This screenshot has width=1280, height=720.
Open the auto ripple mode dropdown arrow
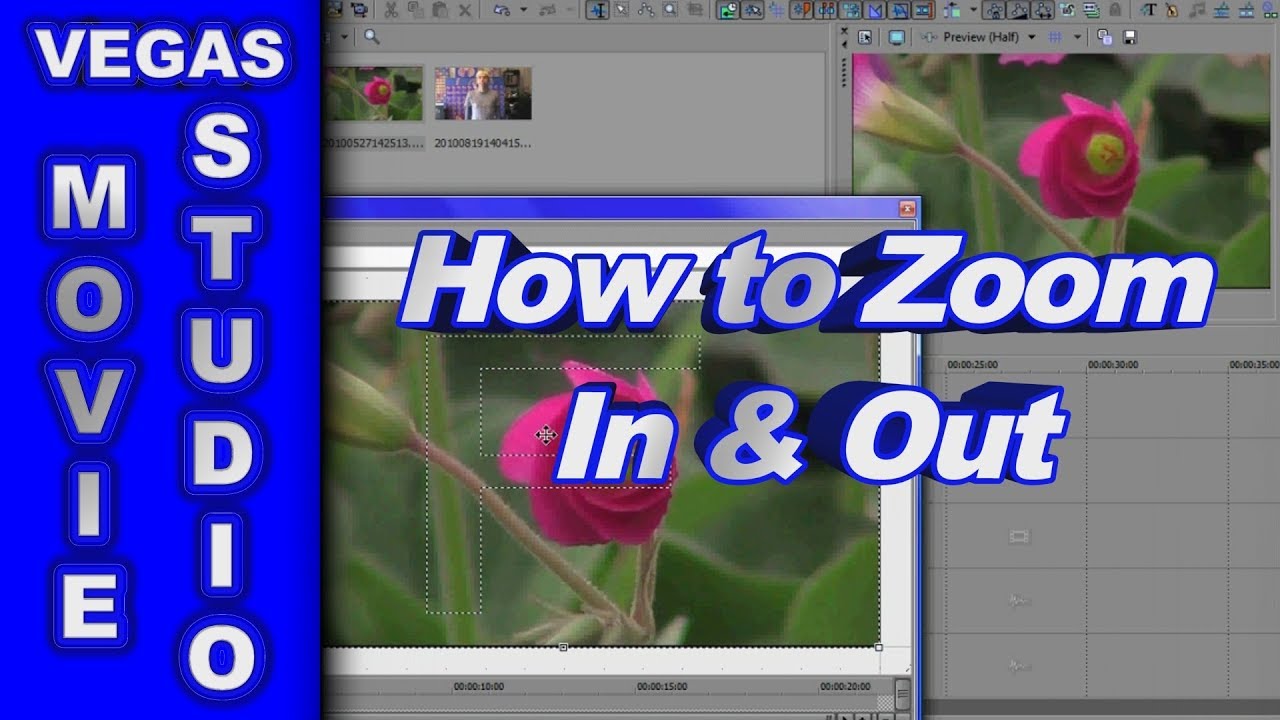973,10
